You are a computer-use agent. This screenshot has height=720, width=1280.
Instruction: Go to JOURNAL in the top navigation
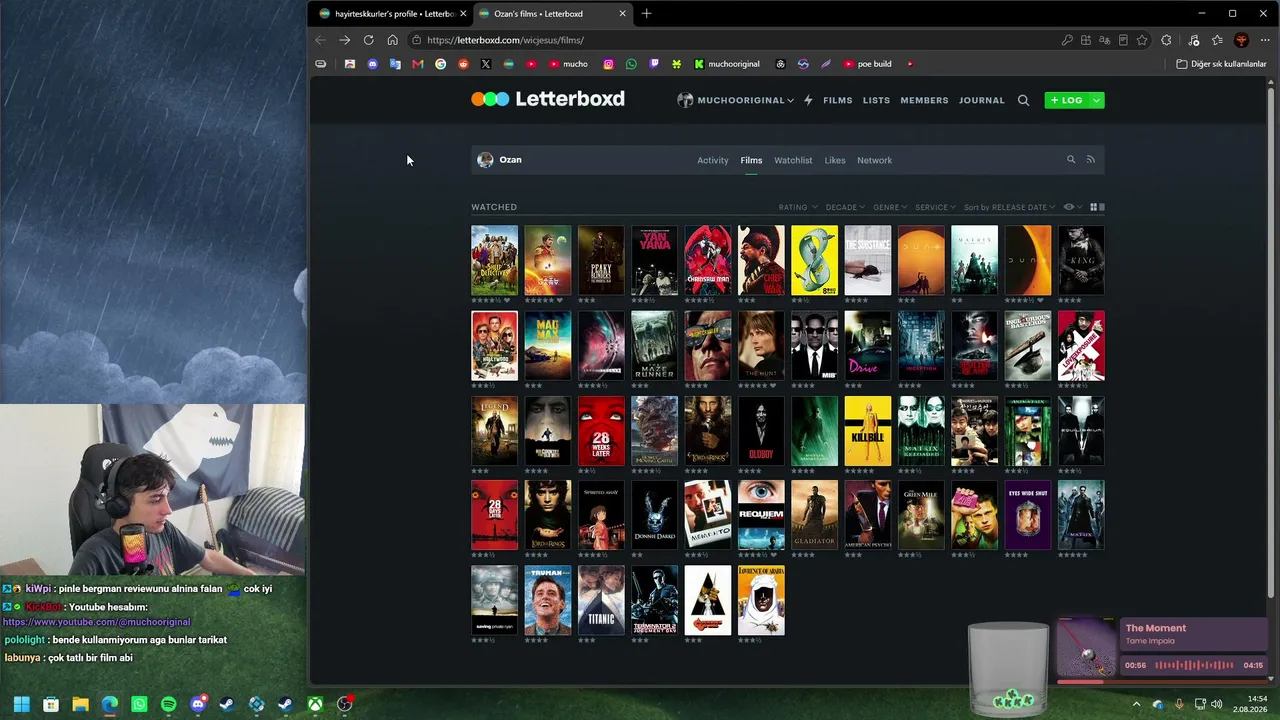[982, 100]
